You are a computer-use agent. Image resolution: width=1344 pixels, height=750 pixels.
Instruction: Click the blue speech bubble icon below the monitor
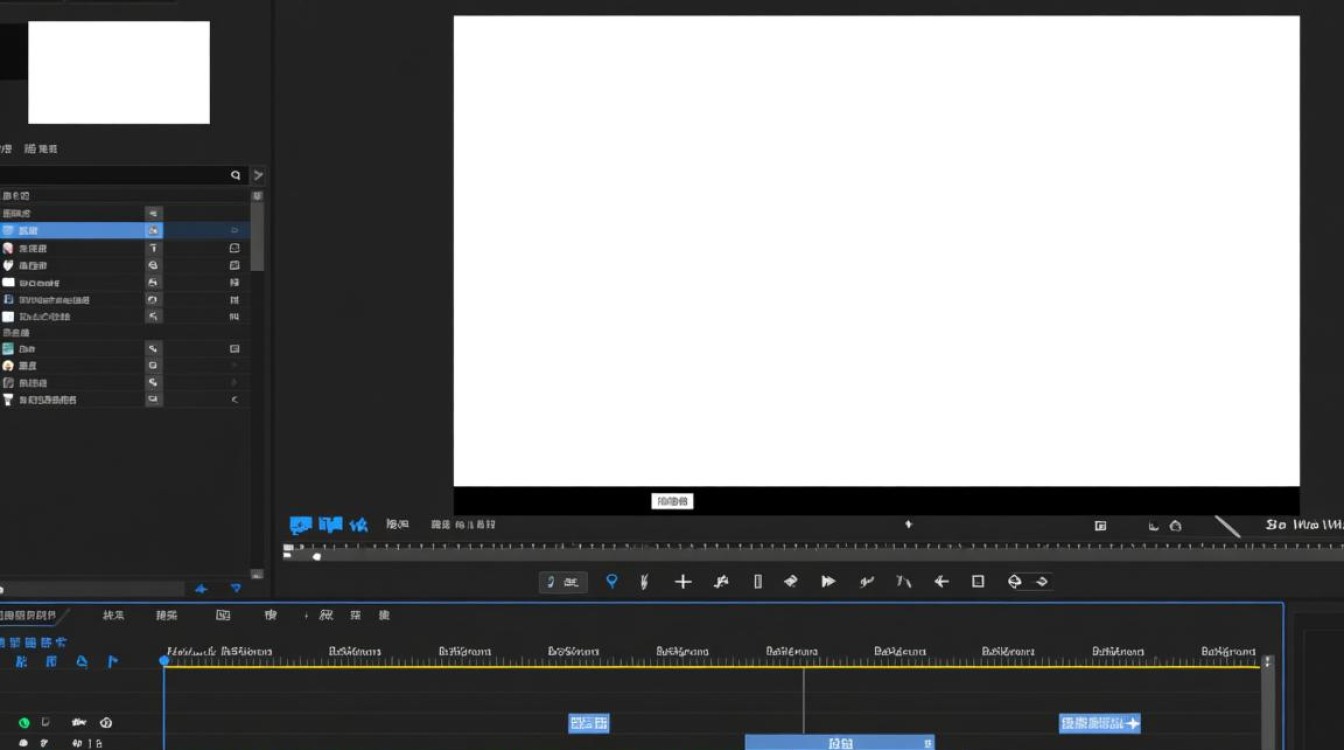point(300,525)
